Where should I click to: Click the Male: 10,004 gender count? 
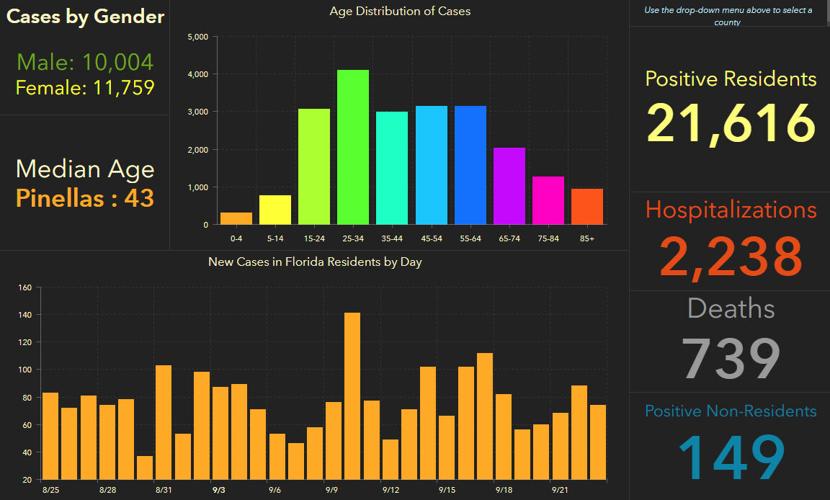click(85, 63)
